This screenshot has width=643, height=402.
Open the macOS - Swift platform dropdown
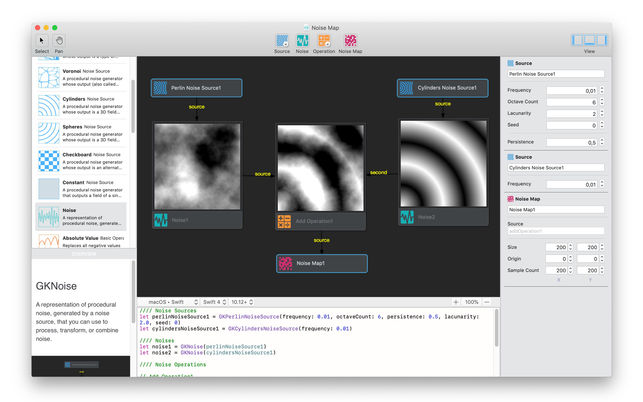click(170, 302)
